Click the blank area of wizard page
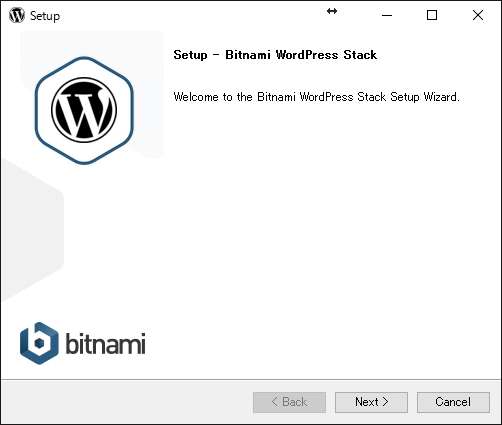Viewport: 502px width, 425px height. tap(317, 233)
